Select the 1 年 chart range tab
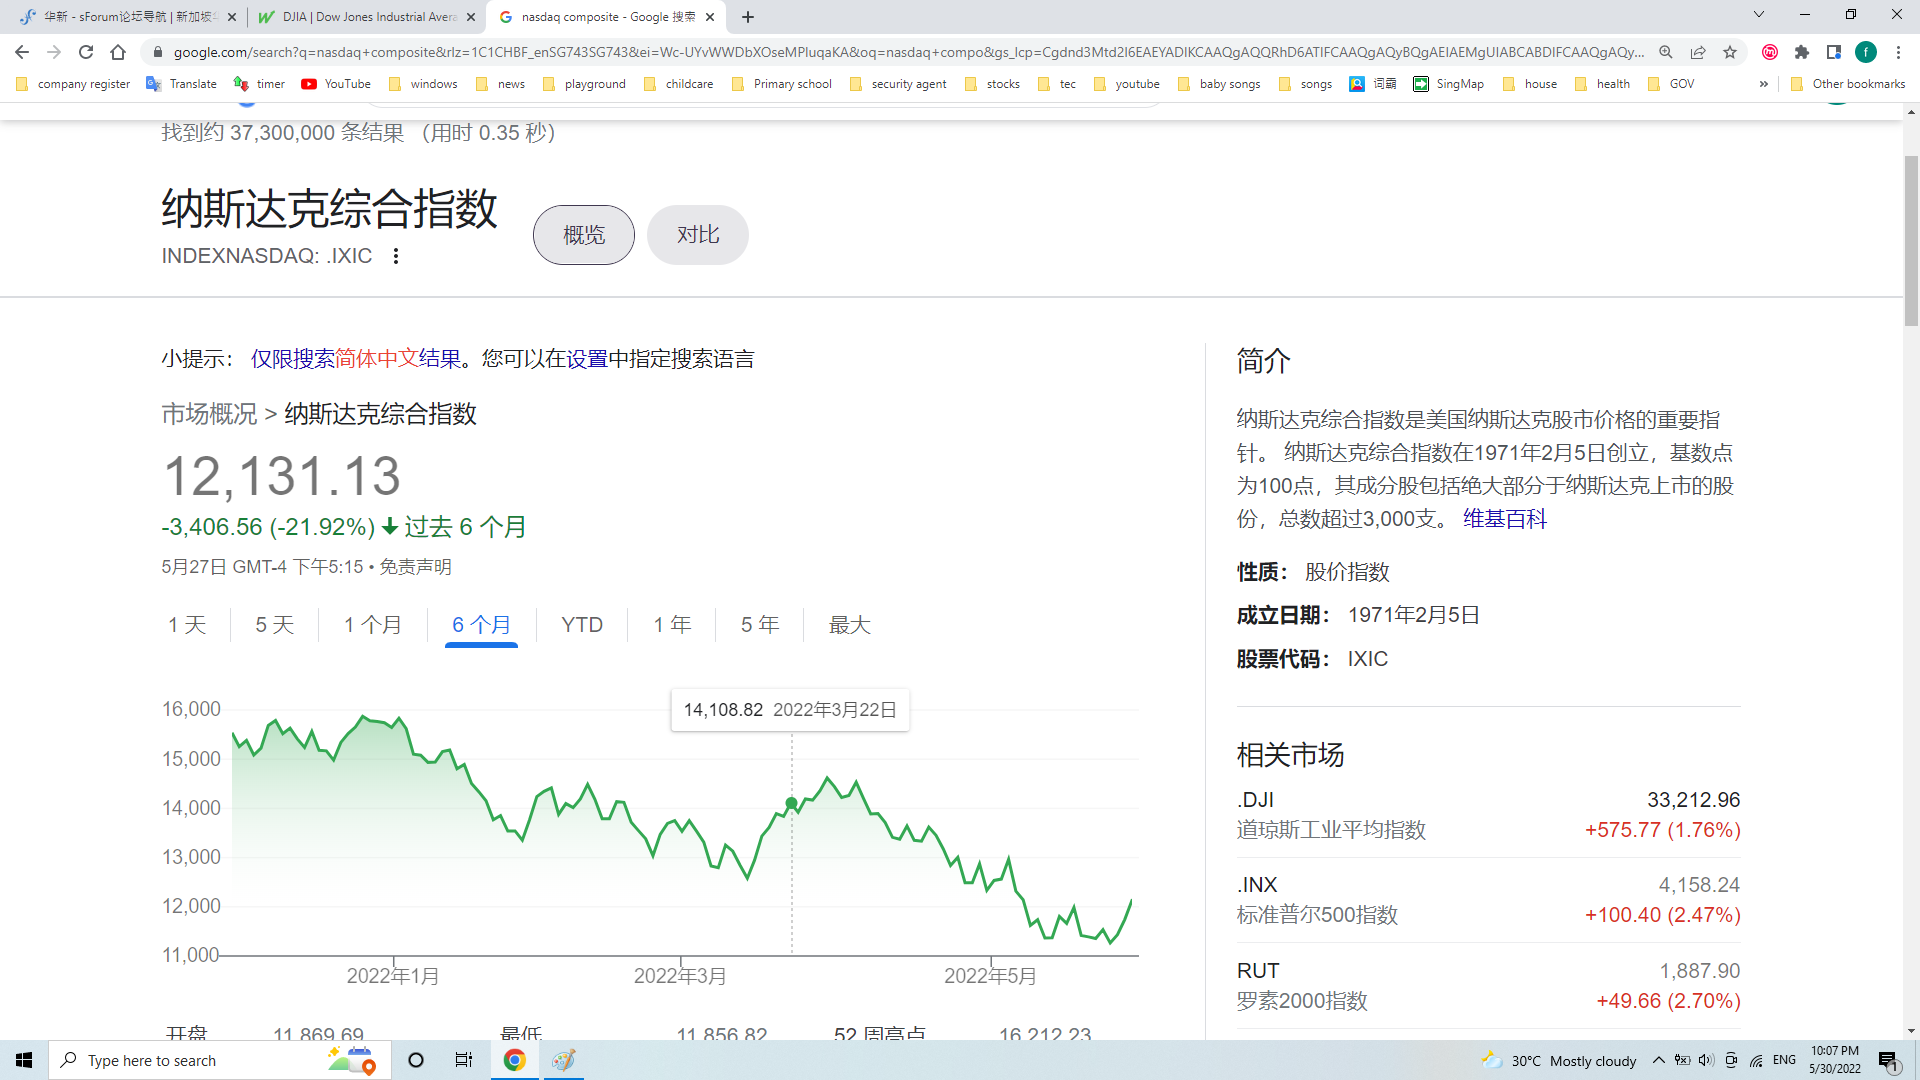 point(672,625)
